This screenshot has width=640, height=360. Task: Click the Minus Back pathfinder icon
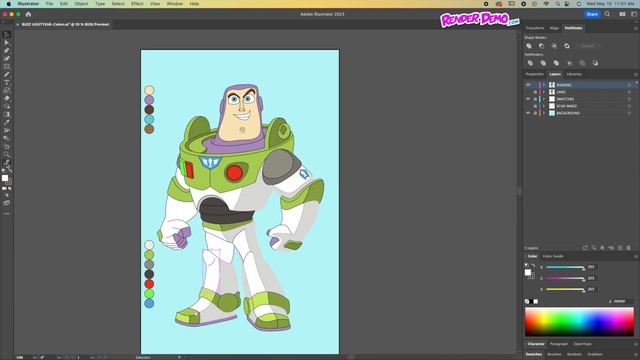pos(596,63)
